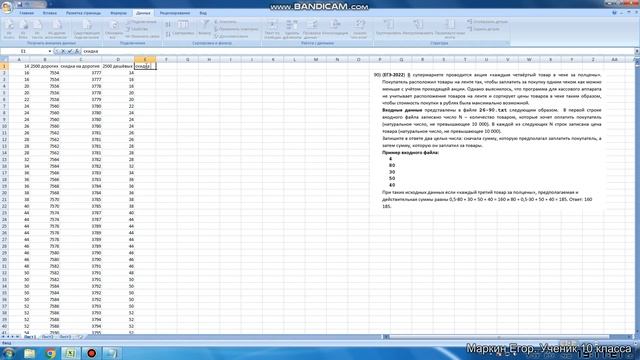Open Bandicam recorder from taskbar

click(x=91, y=353)
